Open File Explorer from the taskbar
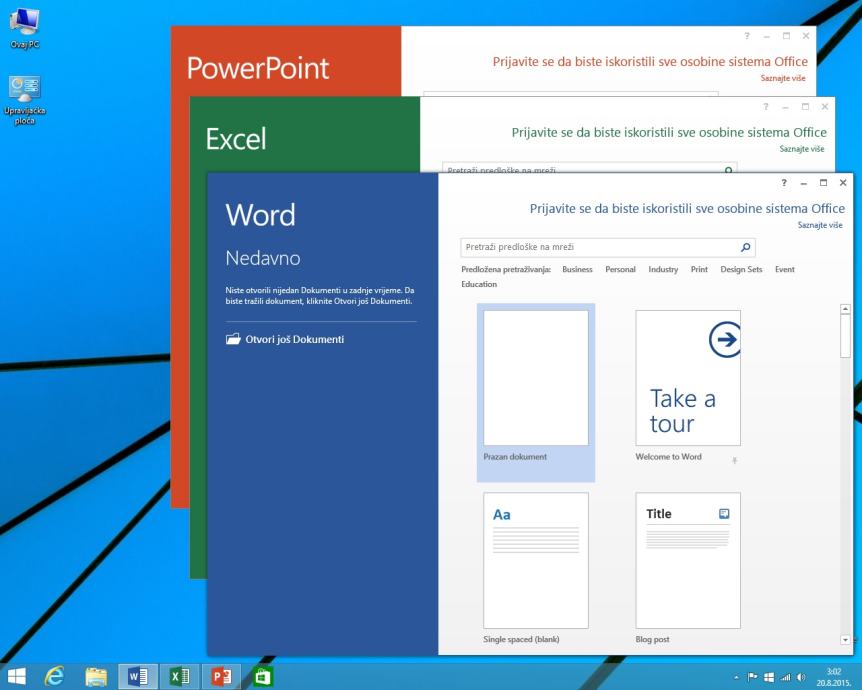Image resolution: width=862 pixels, height=690 pixels. click(96, 675)
